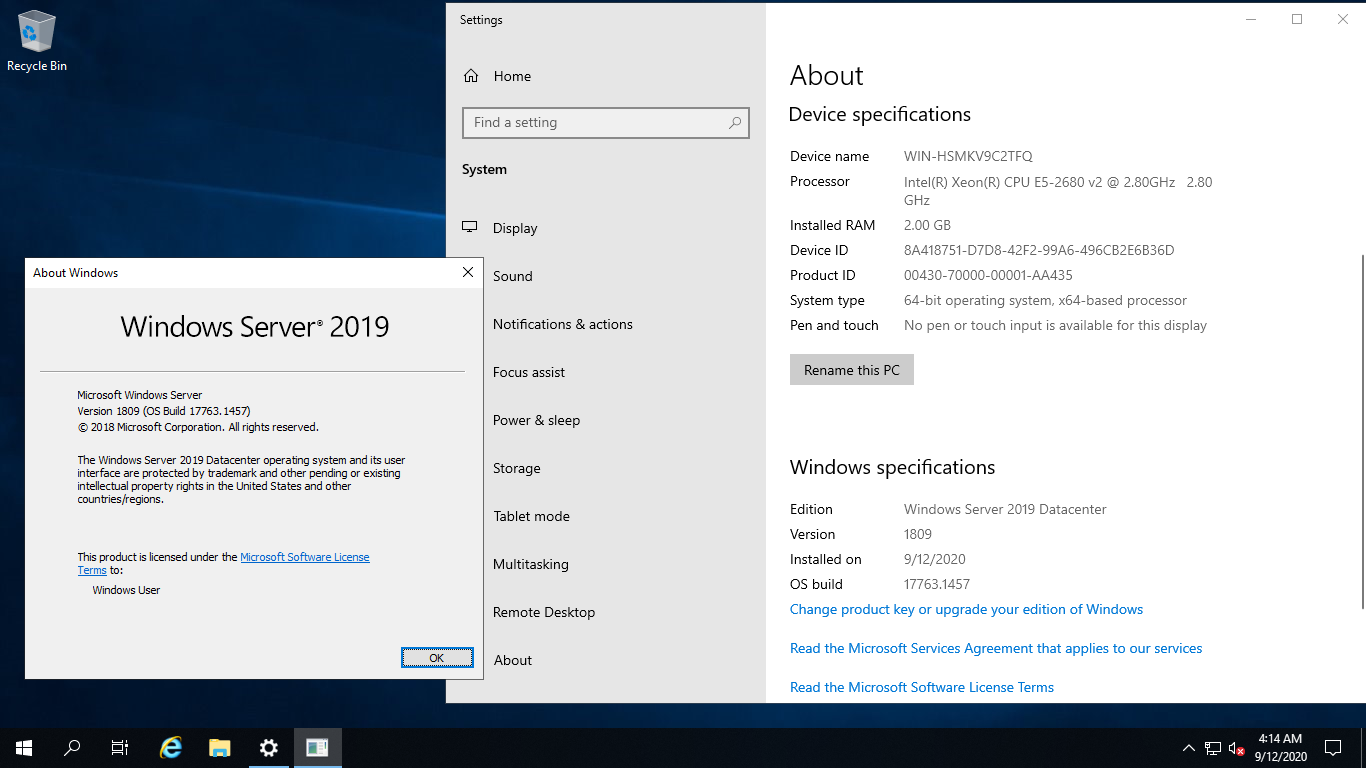Launch Internet Explorer from the taskbar
The image size is (1366, 768).
(172, 747)
